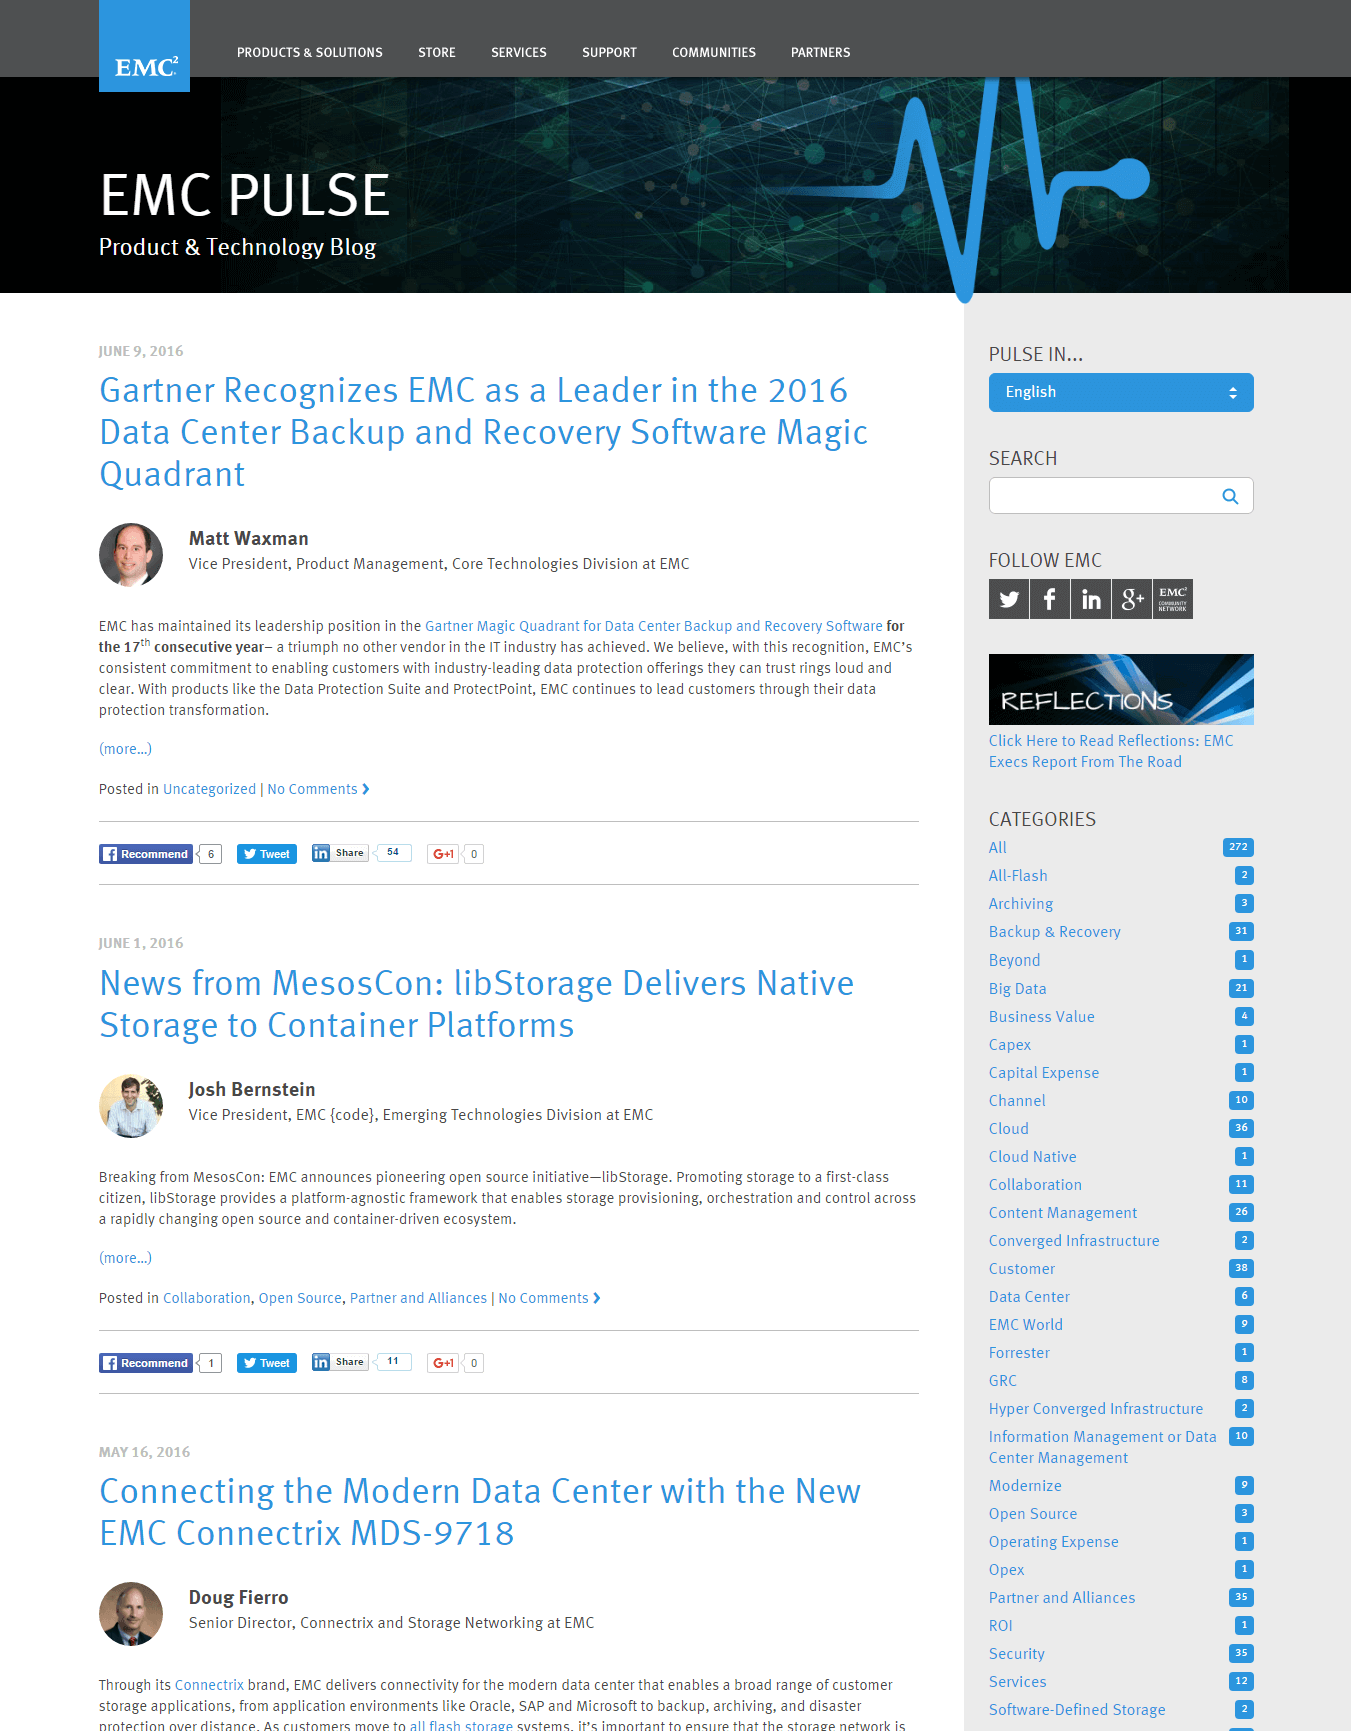Open the Connectrix MDS-9718 article title
1351x1731 pixels.
tap(480, 1512)
